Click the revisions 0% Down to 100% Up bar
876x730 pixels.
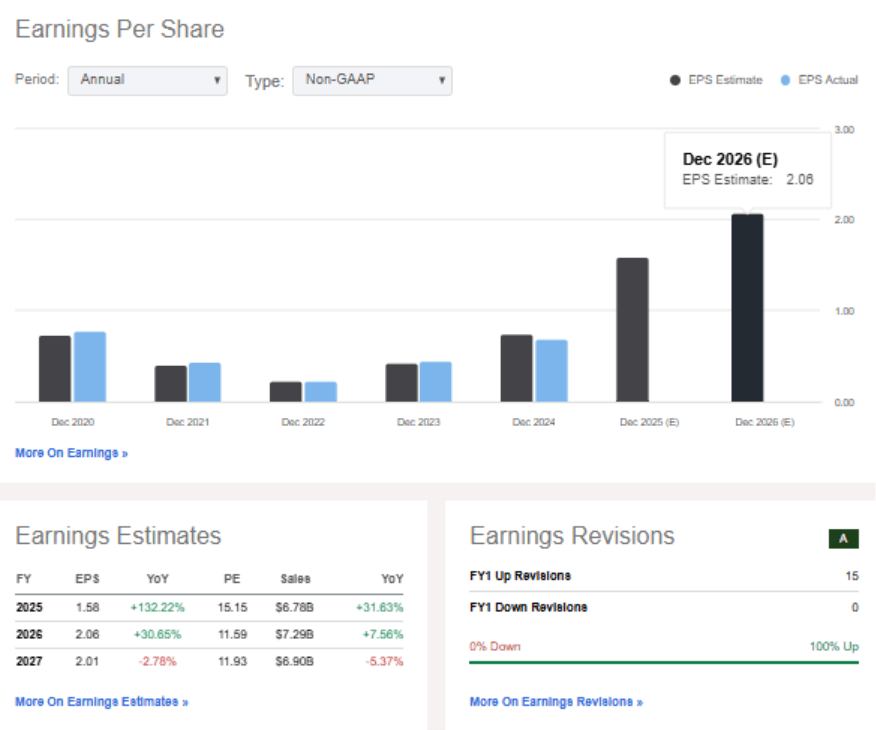pos(663,662)
